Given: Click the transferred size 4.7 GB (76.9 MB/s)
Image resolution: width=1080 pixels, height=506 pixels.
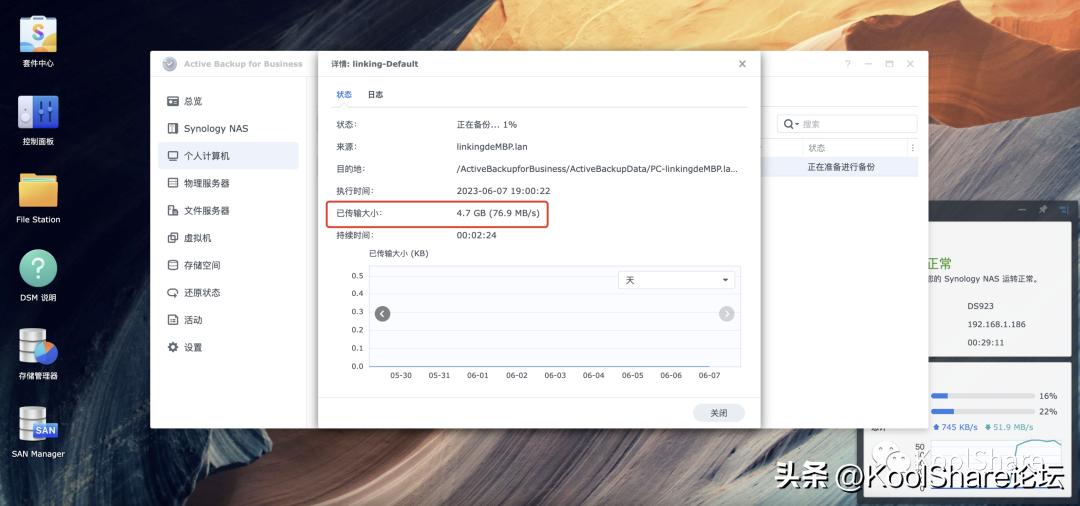Looking at the screenshot, I should [x=498, y=213].
